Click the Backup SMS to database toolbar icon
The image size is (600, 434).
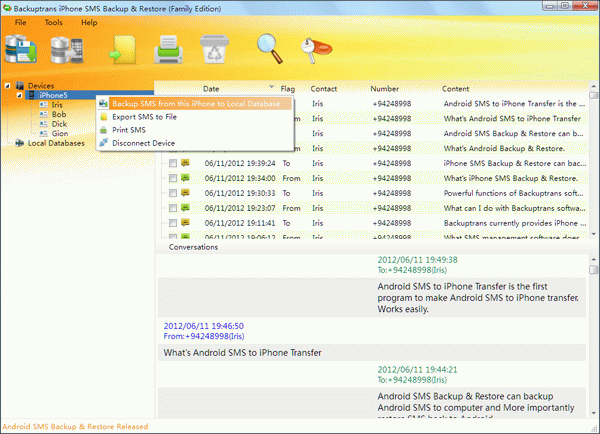[x=21, y=49]
